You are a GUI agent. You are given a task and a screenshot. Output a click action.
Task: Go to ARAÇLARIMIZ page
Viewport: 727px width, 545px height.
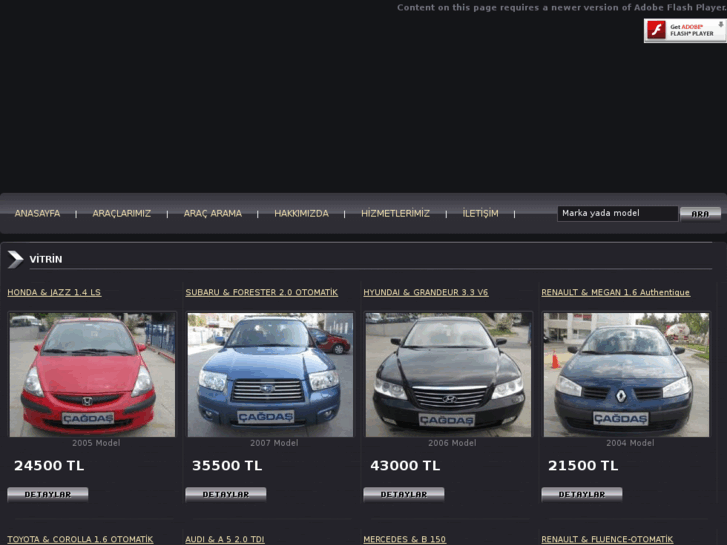pyautogui.click(x=121, y=213)
